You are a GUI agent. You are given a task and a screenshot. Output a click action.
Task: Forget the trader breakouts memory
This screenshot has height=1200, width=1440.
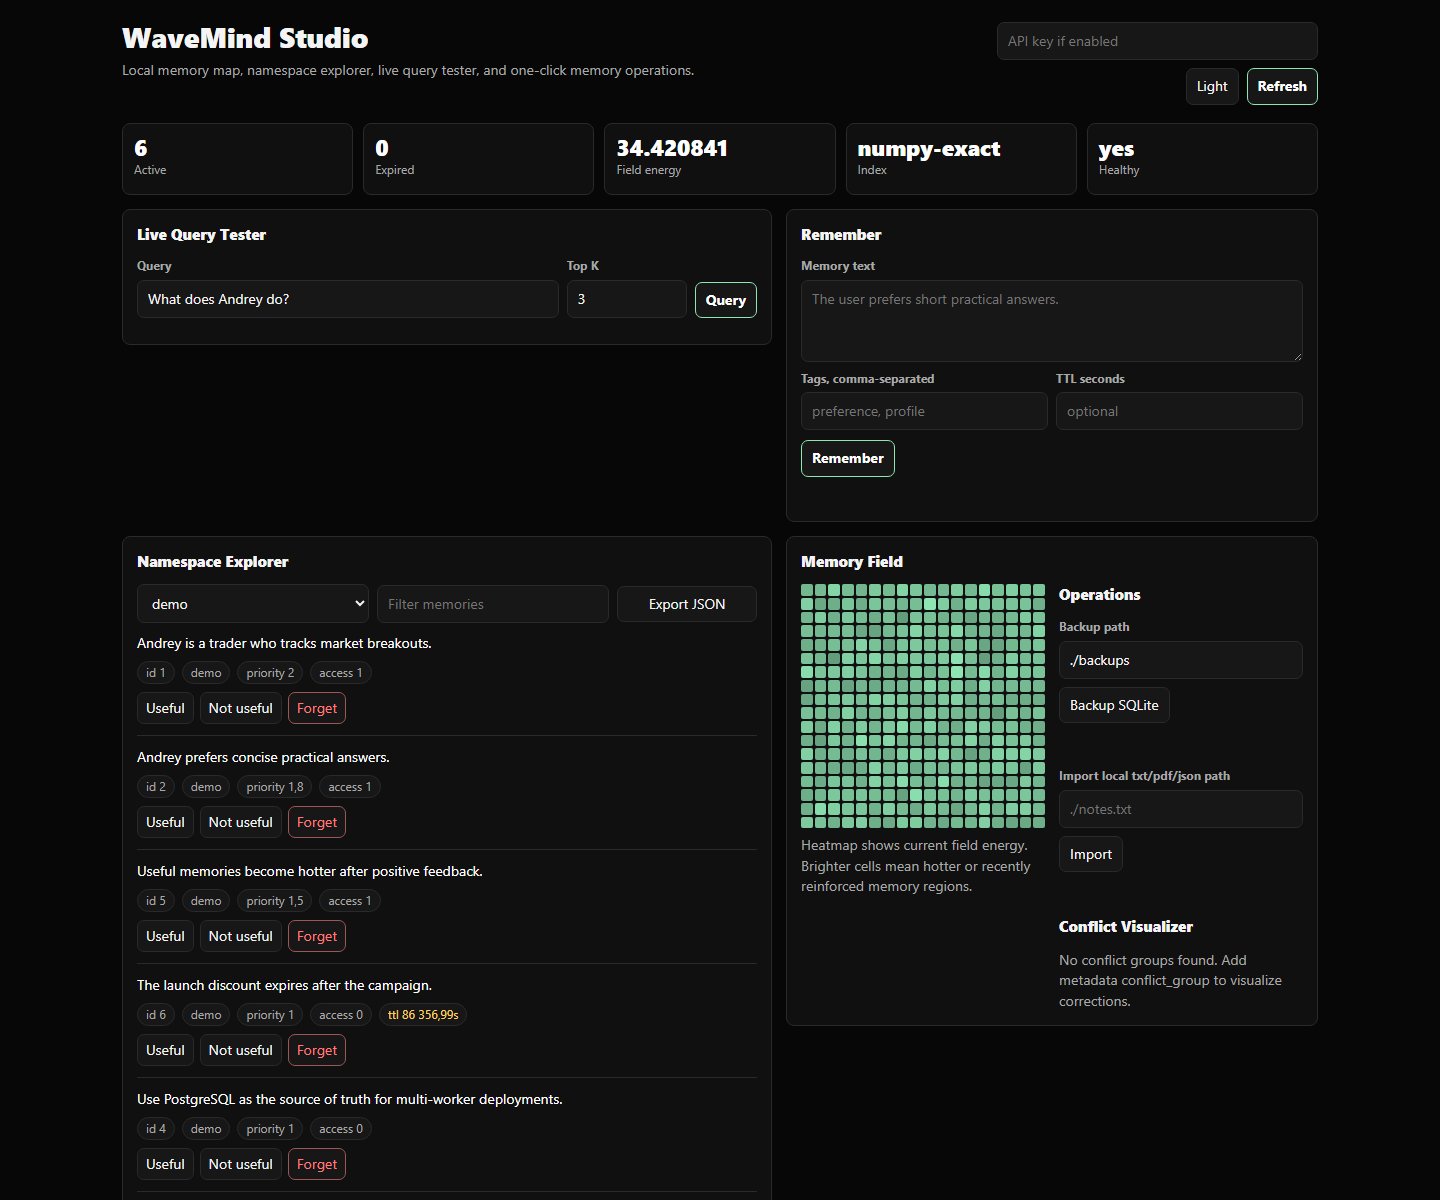(317, 708)
